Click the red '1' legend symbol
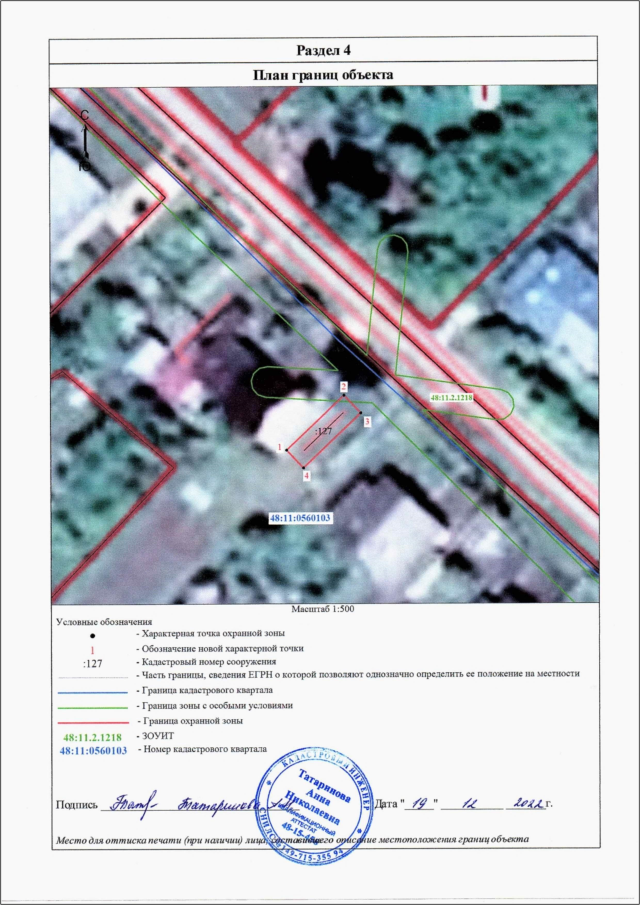 click(92, 649)
